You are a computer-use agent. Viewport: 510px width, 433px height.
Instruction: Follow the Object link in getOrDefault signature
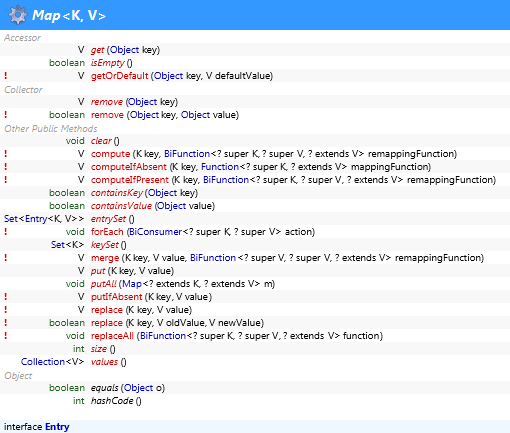(169, 76)
